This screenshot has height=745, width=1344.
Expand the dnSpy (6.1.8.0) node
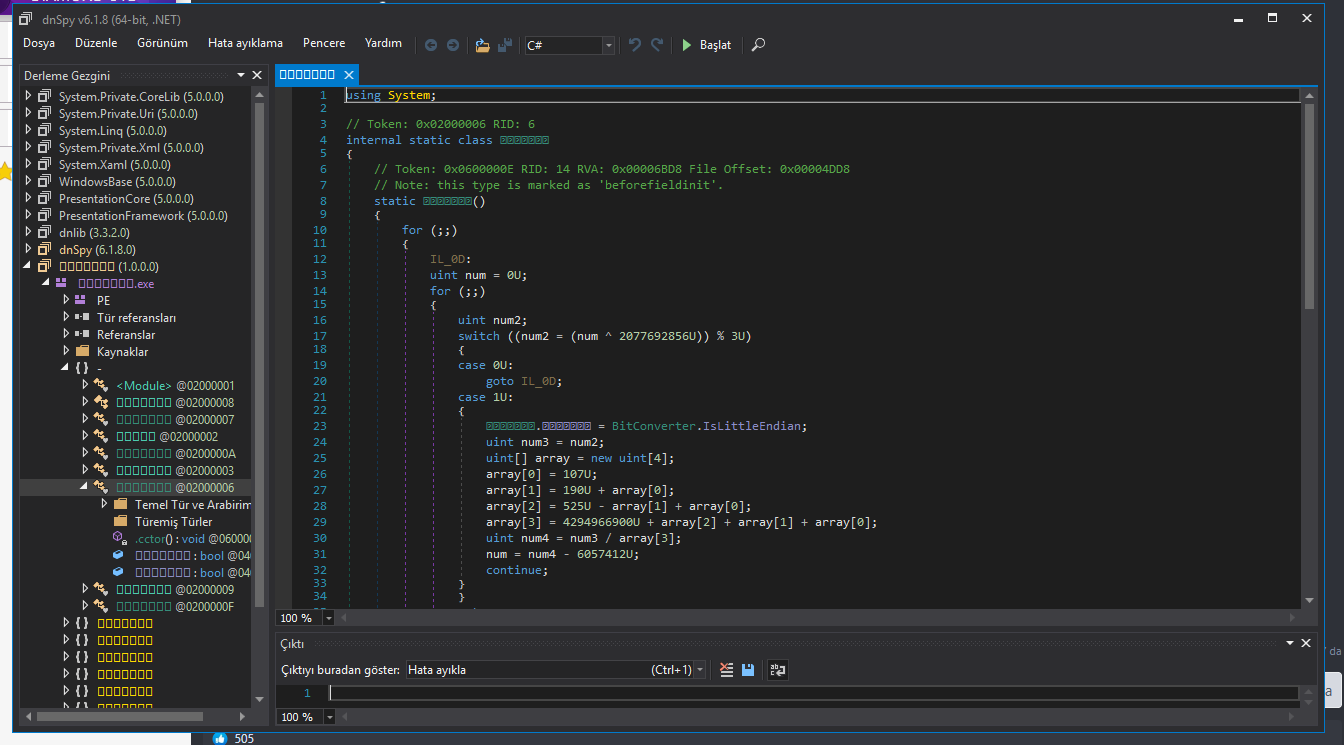click(29, 249)
